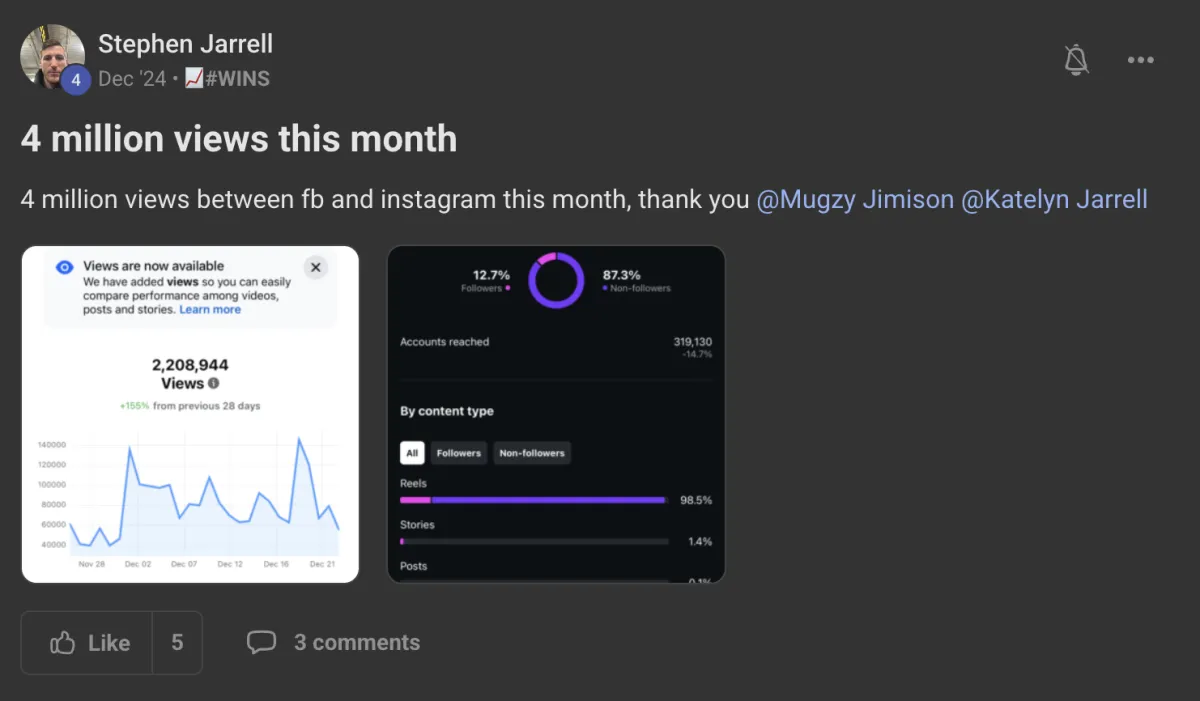This screenshot has height=701, width=1200.
Task: View the 5 likes count
Action: coord(177,643)
